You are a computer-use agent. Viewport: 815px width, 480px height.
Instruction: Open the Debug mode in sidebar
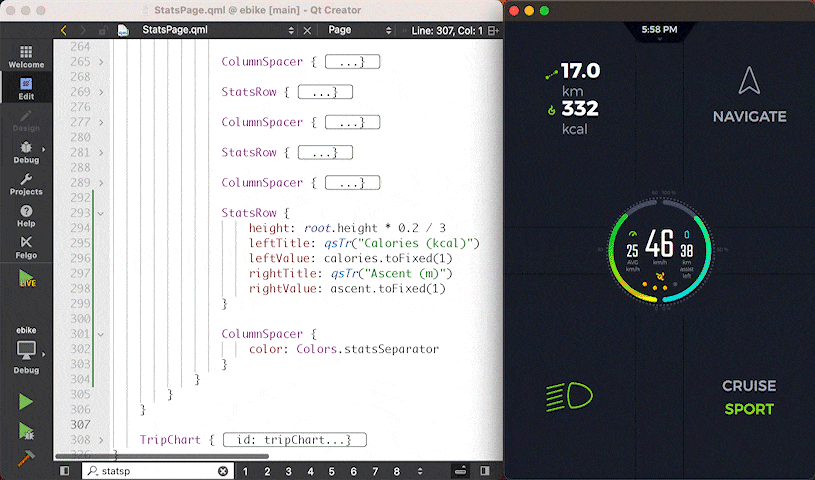[26, 152]
